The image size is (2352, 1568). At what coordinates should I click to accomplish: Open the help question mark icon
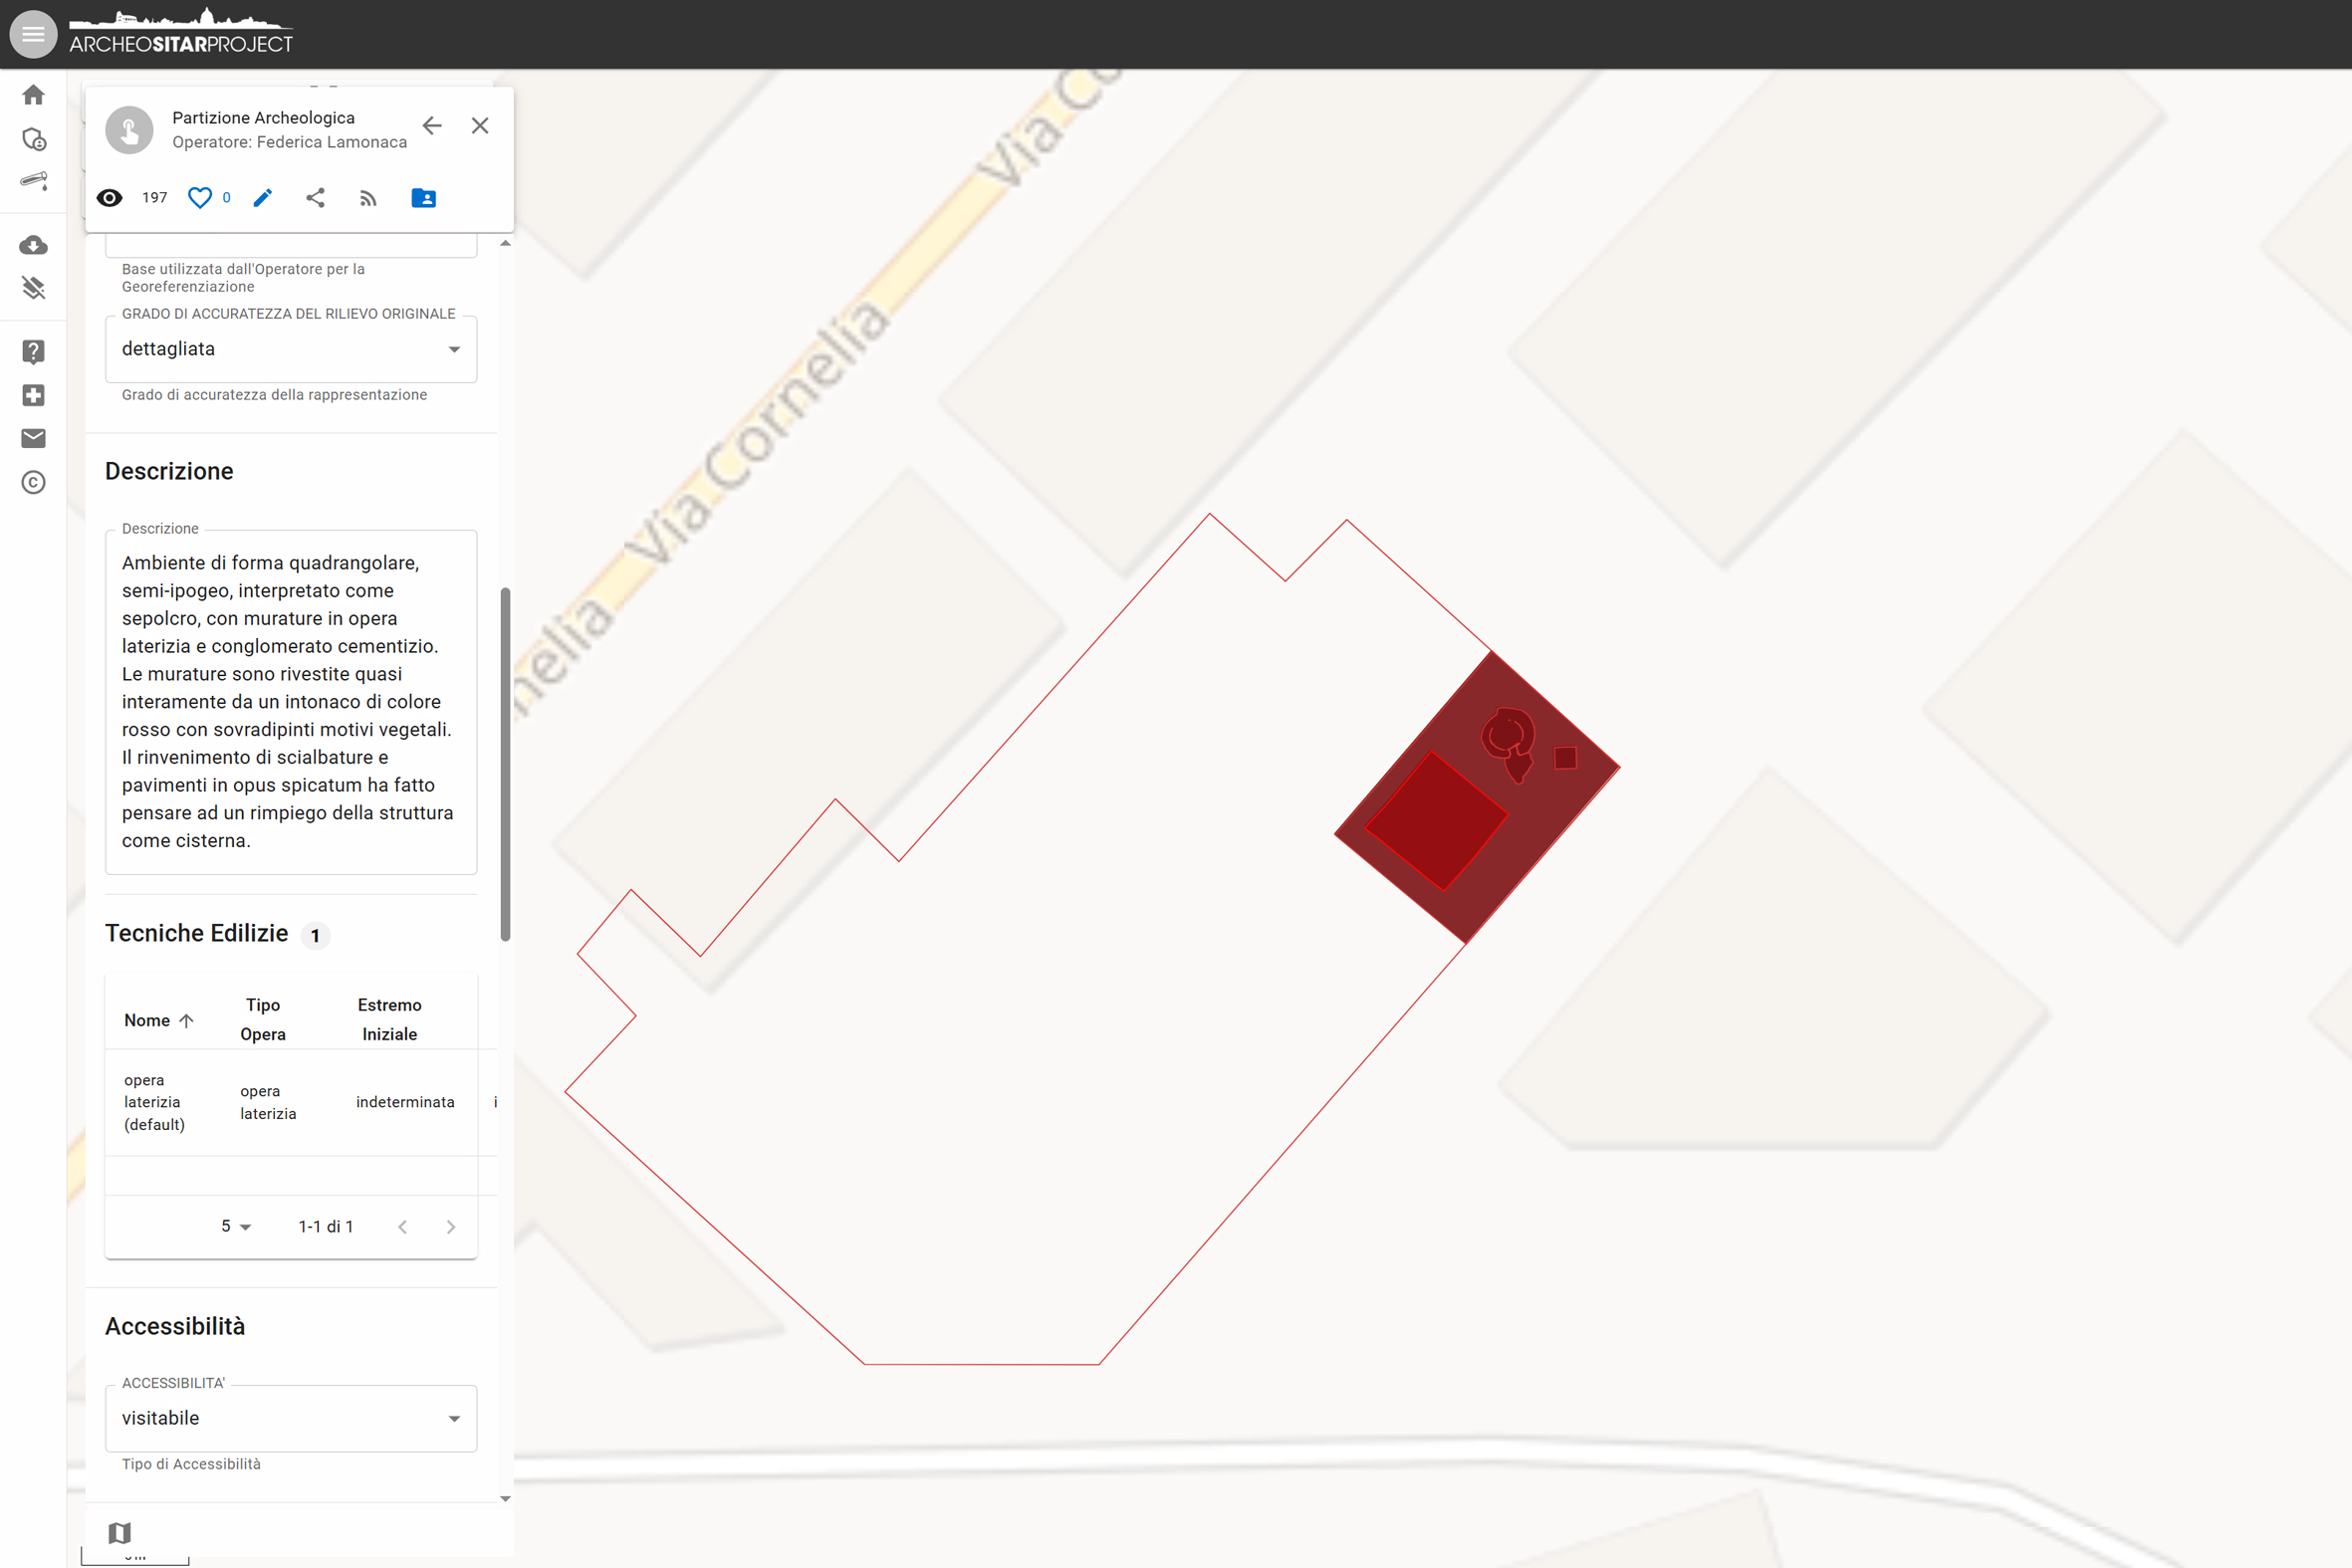(33, 351)
